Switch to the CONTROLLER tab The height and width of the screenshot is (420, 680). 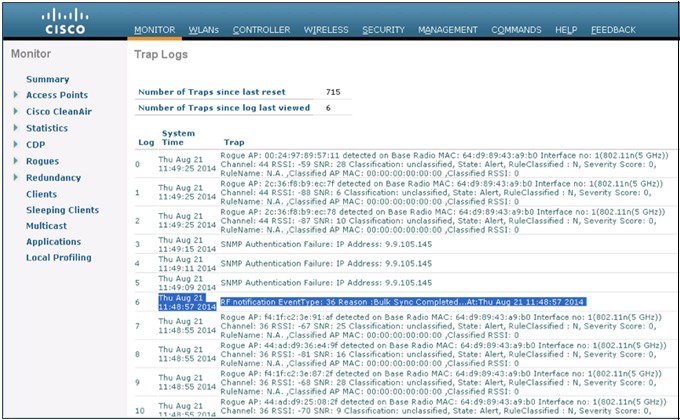click(x=261, y=30)
